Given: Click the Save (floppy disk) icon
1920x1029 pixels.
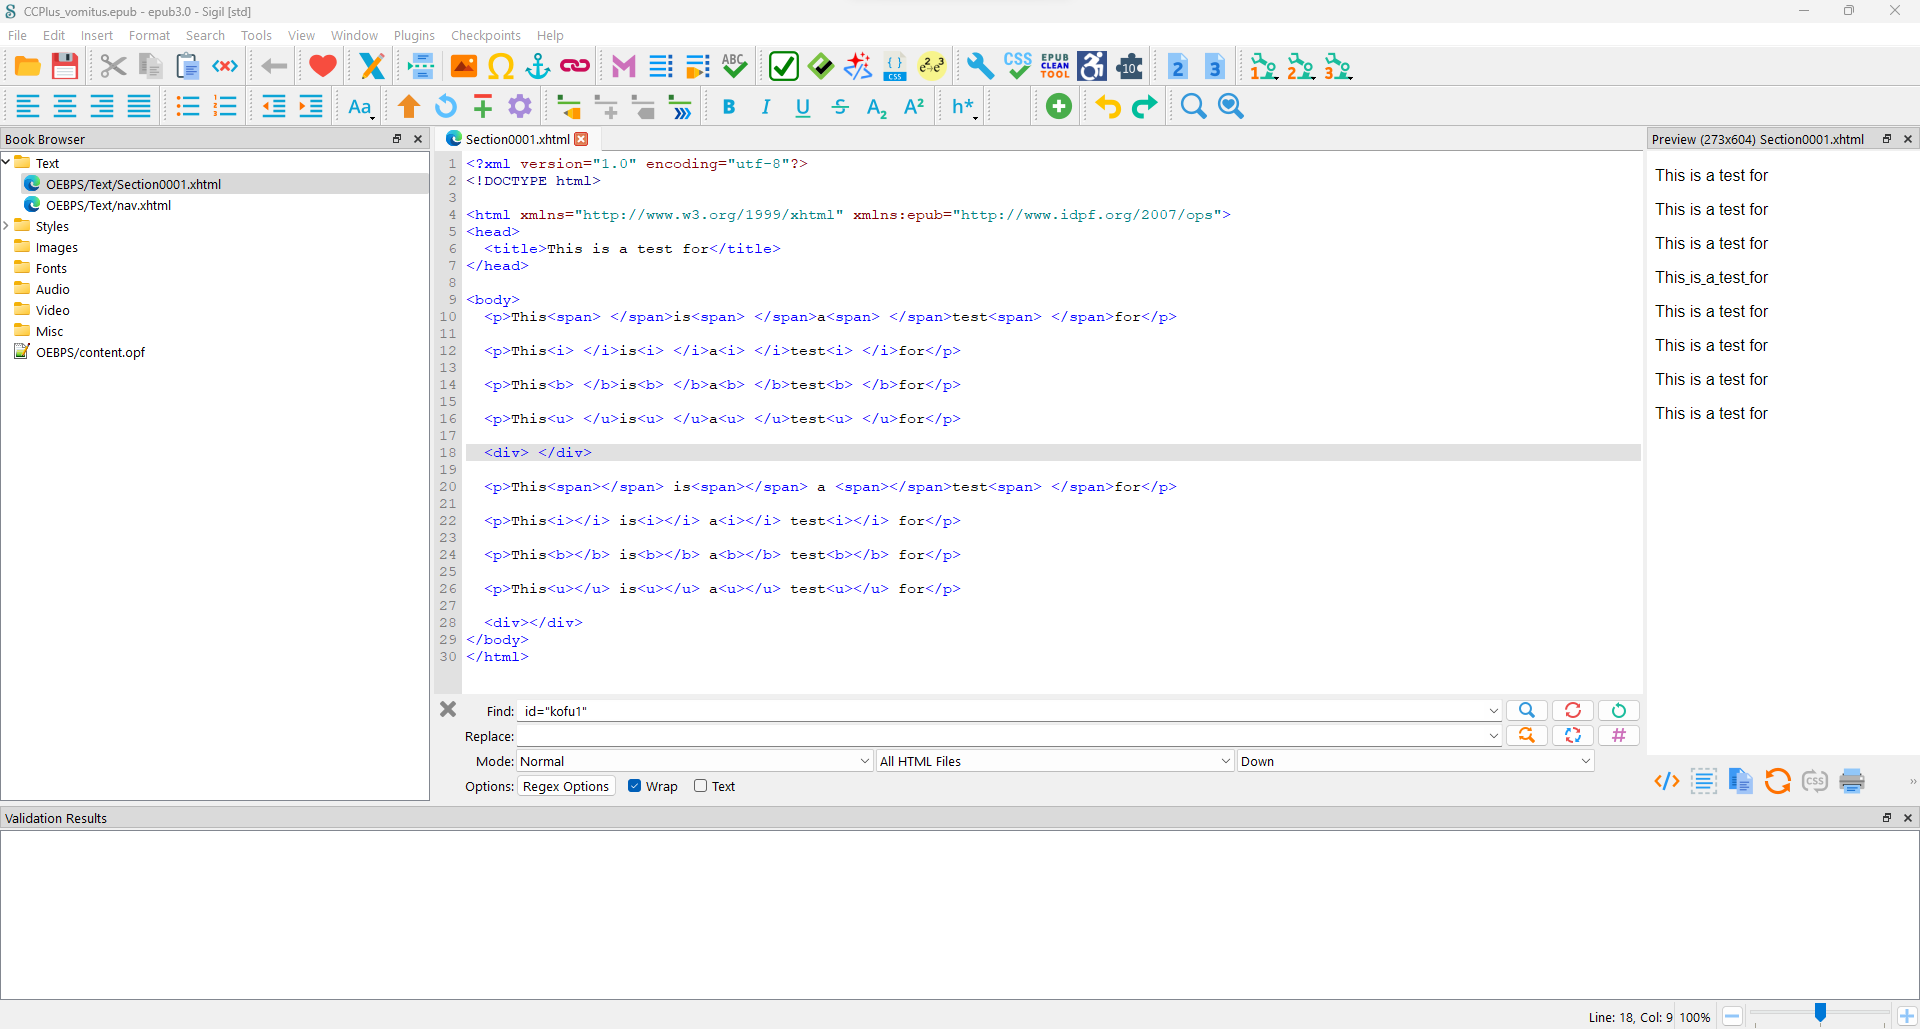Looking at the screenshot, I should [x=65, y=67].
